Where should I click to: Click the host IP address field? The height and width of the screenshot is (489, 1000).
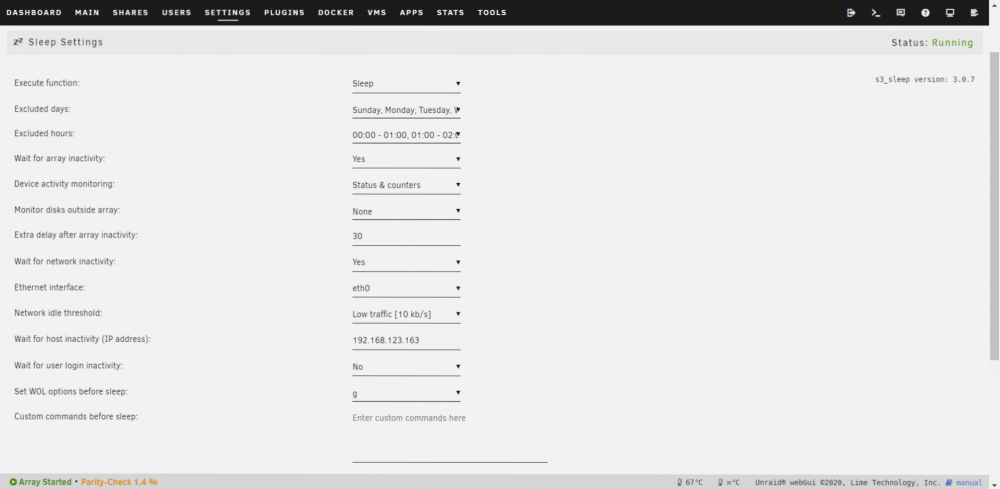pos(406,341)
